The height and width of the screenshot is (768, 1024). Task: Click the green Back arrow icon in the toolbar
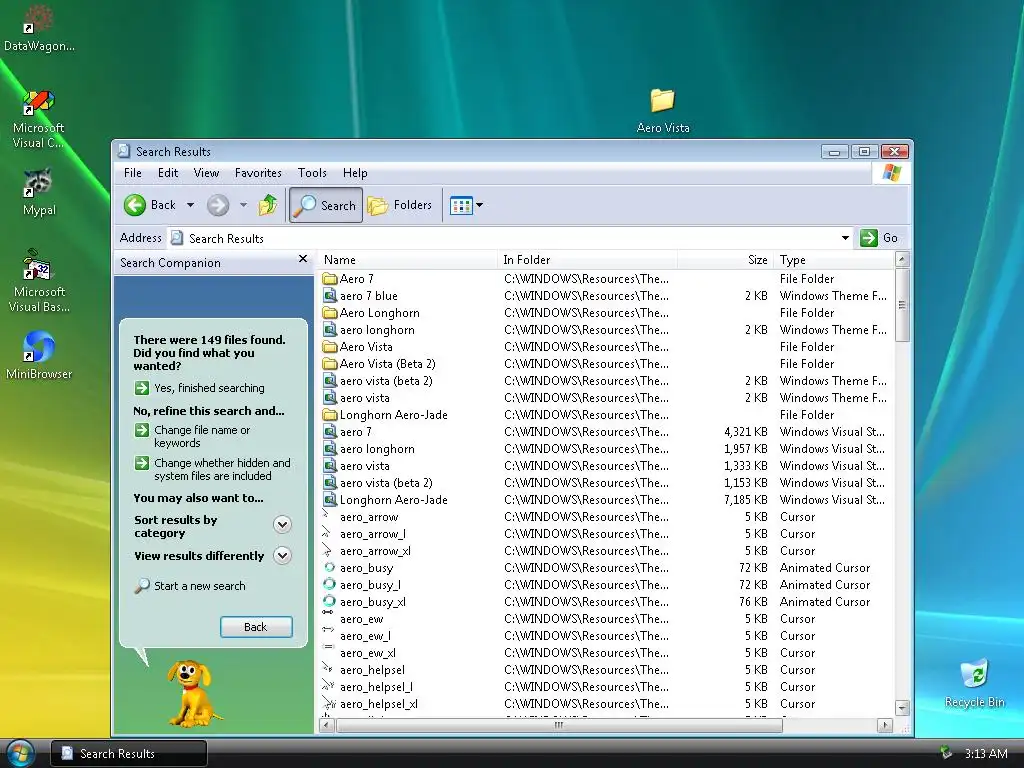tap(135, 205)
